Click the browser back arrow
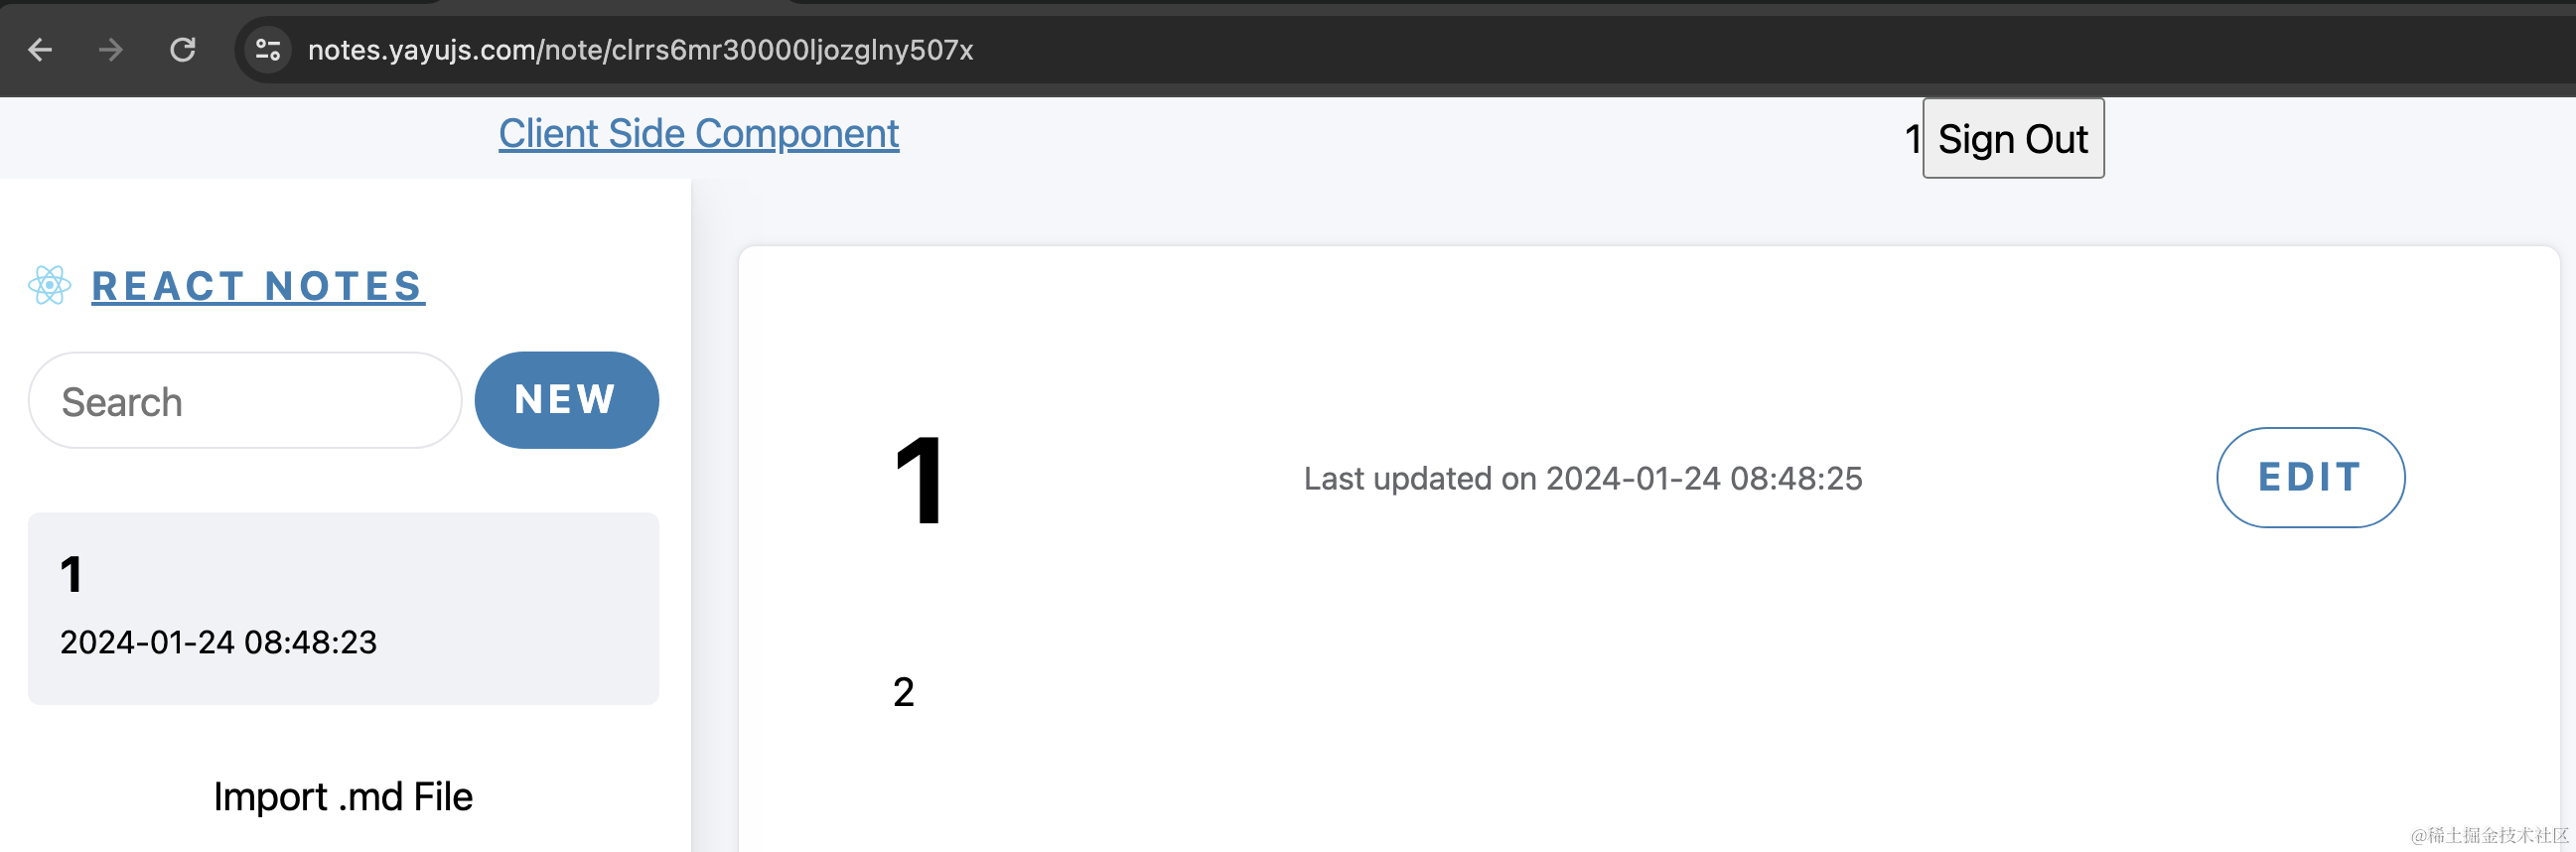The image size is (2576, 852). (x=40, y=49)
